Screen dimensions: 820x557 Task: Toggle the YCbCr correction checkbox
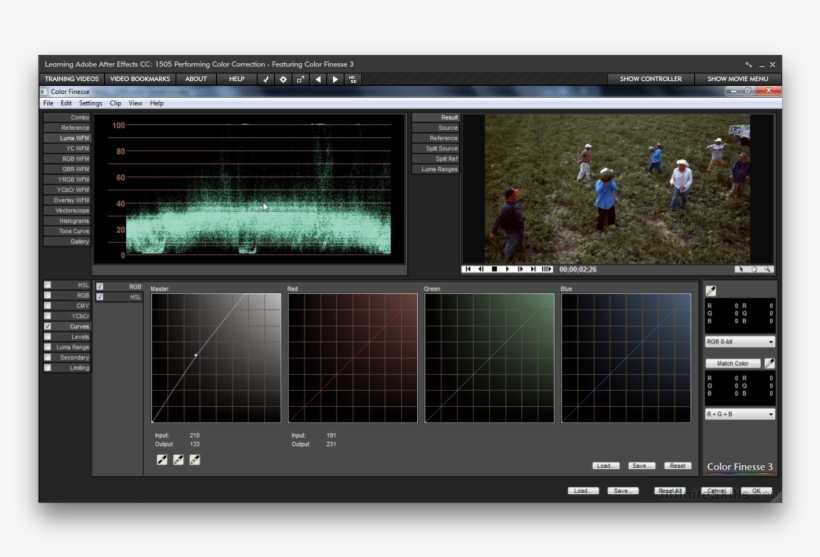pos(48,316)
